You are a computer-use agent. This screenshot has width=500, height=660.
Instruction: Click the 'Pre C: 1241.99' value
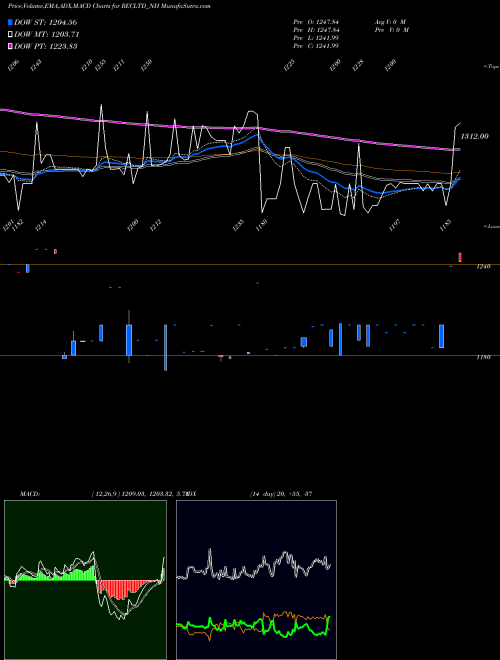316,46
